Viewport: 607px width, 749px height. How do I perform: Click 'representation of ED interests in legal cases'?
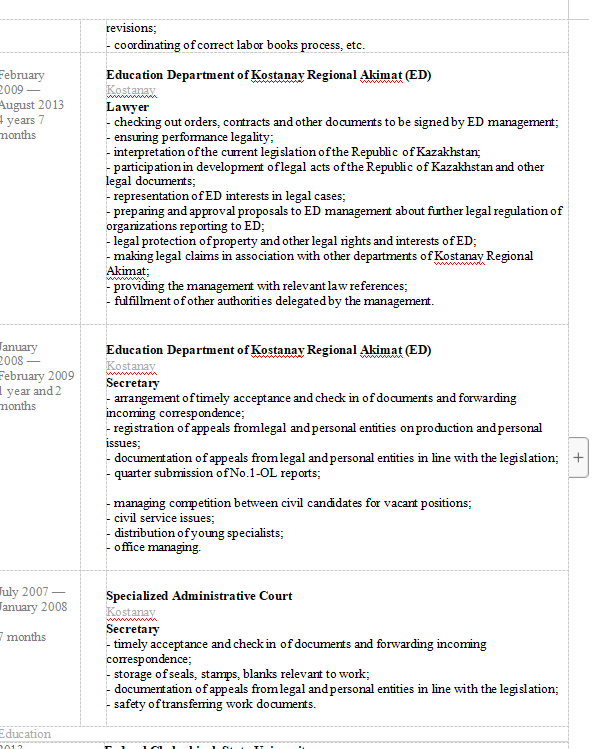coord(228,197)
